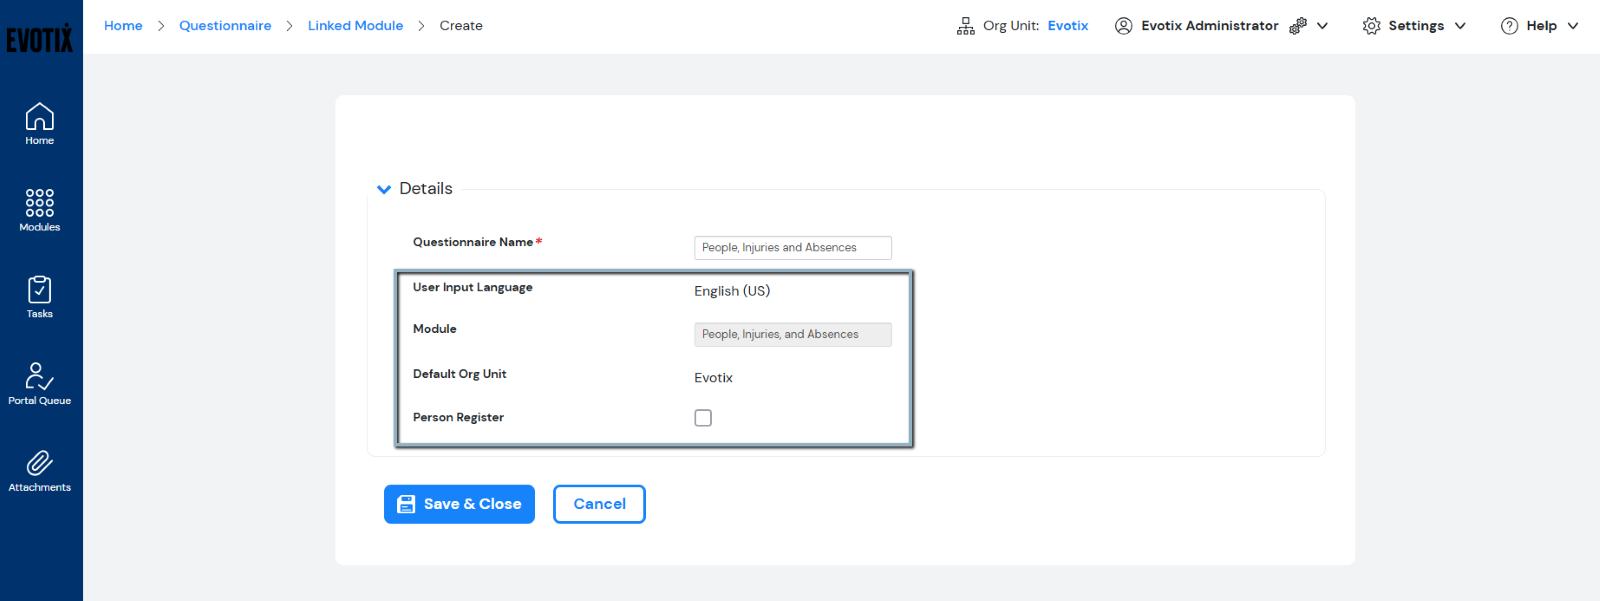
Task: Expand the Help dropdown arrow
Action: pos(1573,26)
